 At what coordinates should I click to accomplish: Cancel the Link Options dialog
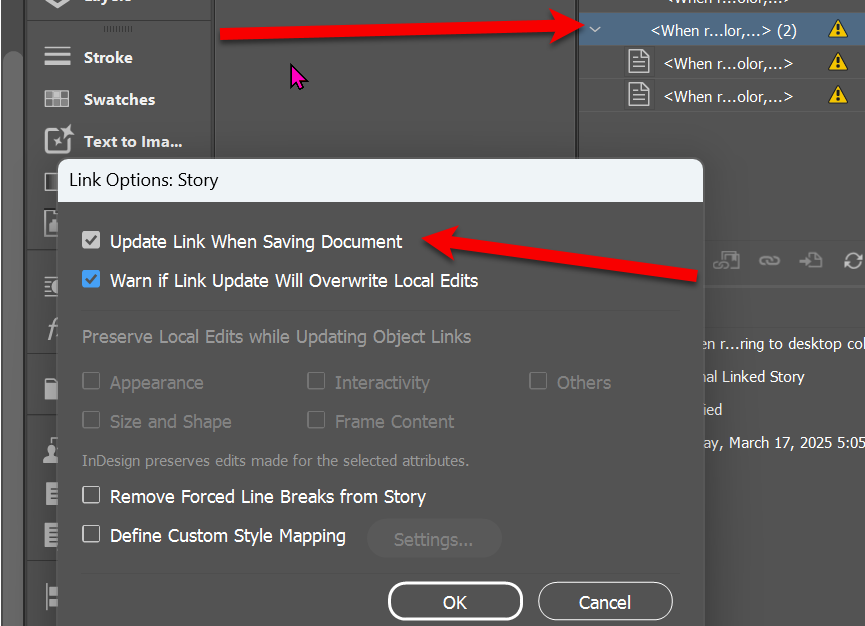[x=604, y=601]
